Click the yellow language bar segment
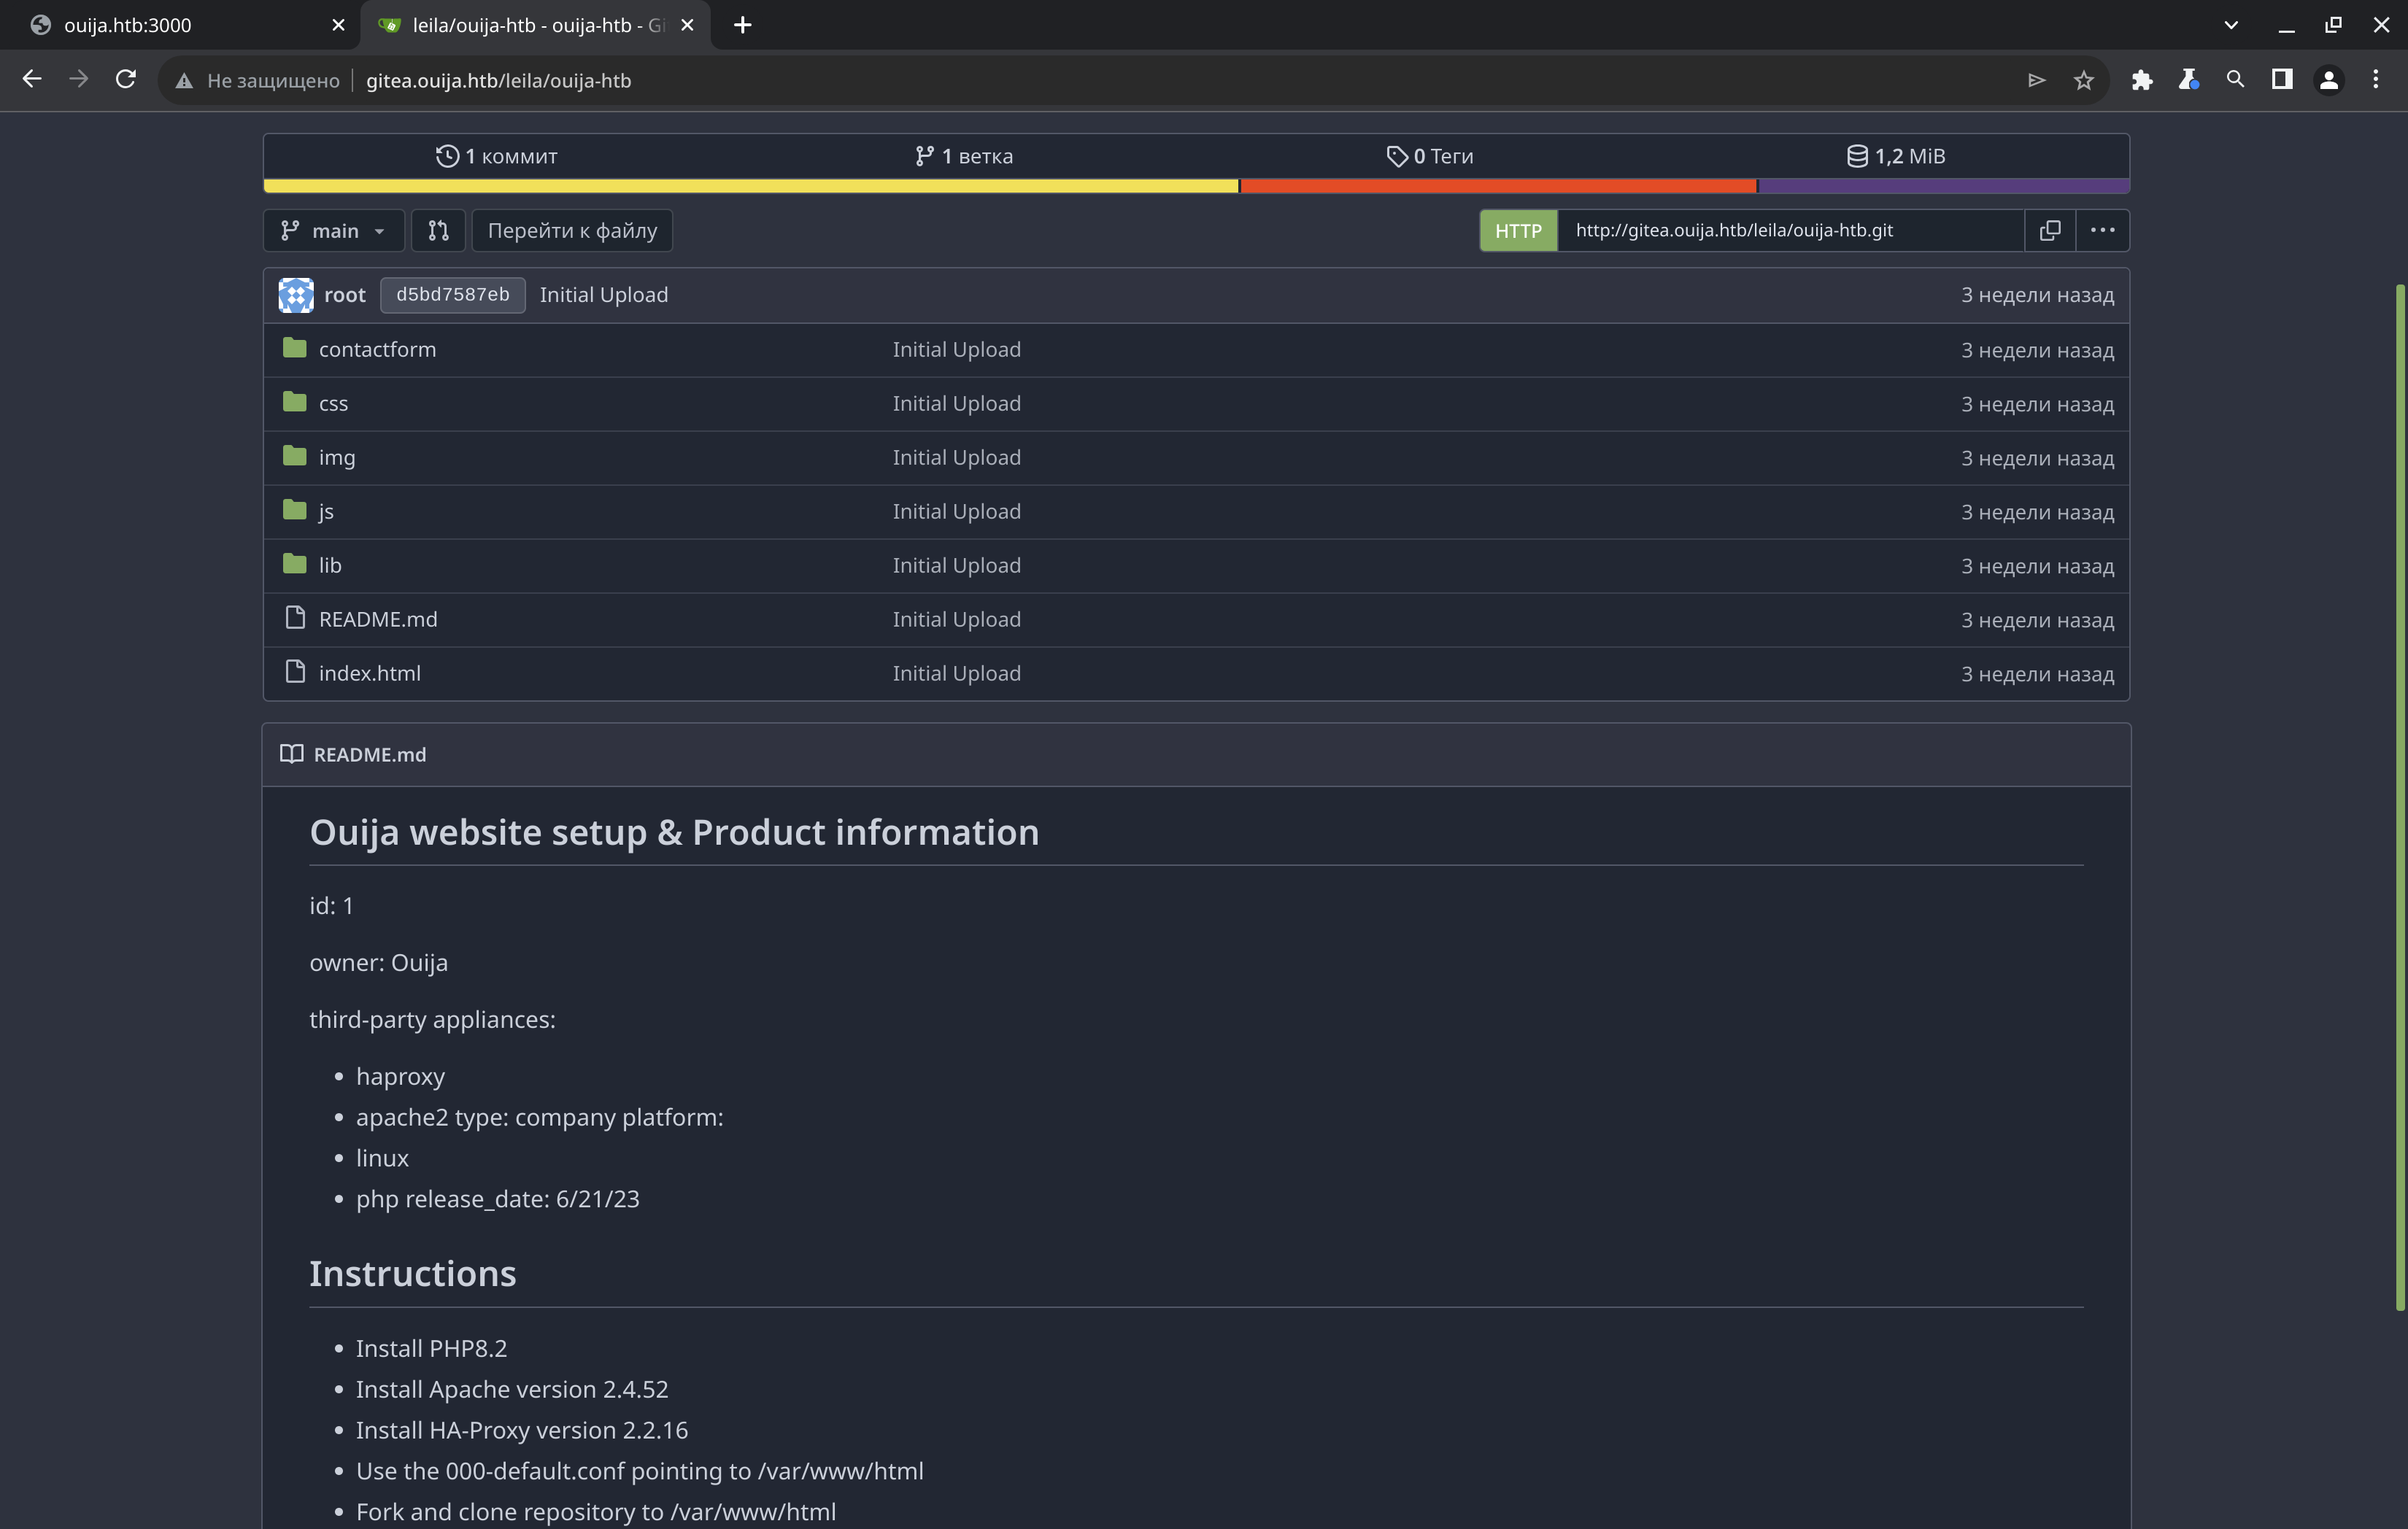The image size is (2408, 1529). (x=751, y=186)
